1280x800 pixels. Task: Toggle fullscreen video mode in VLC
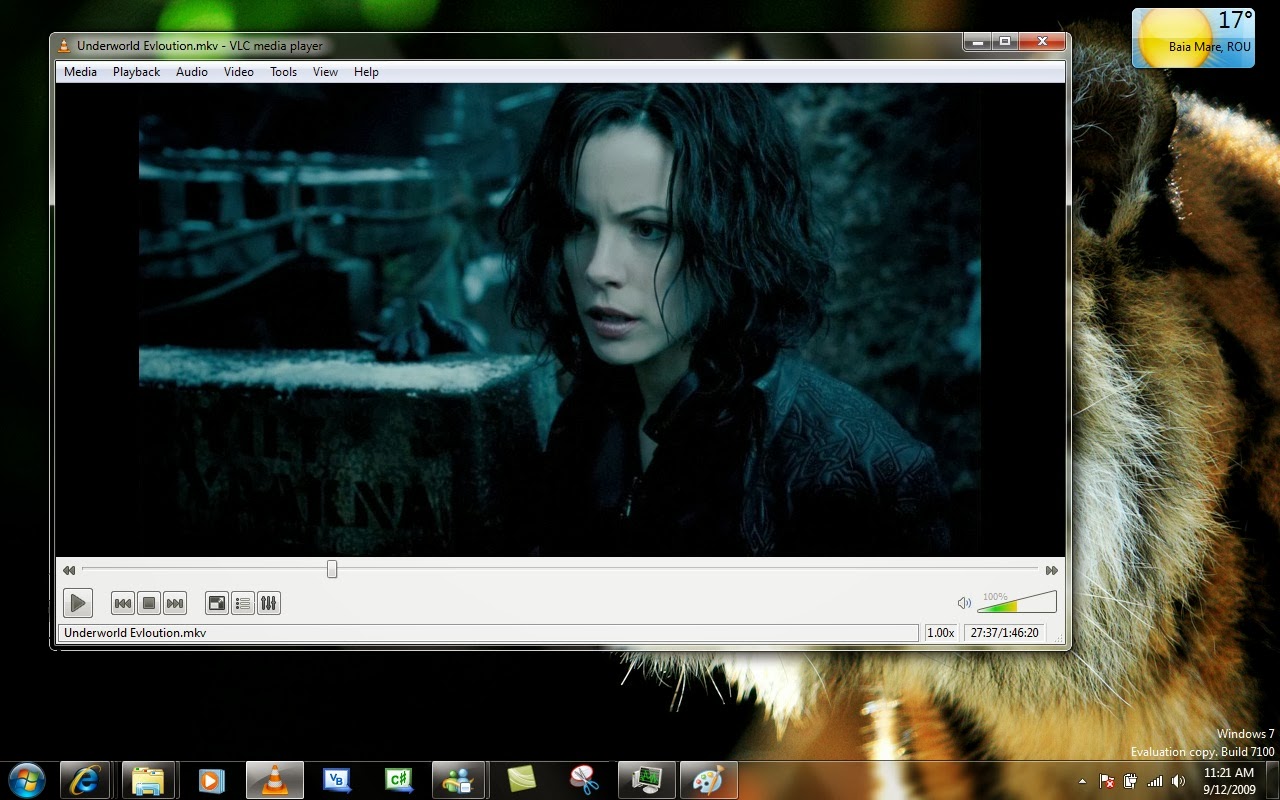pos(217,603)
